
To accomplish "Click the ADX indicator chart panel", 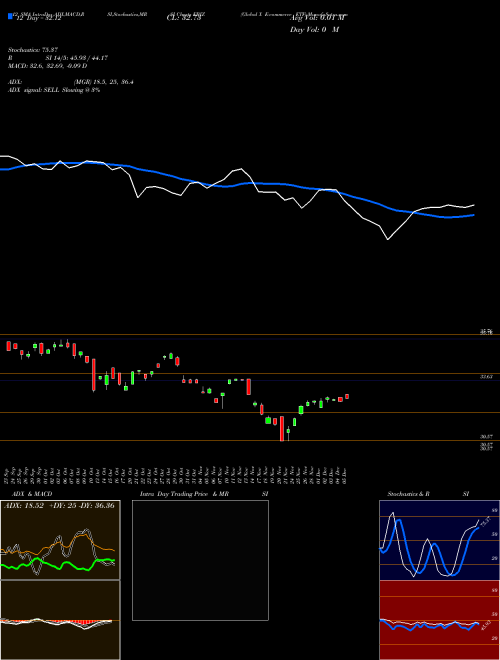I will (60, 540).
